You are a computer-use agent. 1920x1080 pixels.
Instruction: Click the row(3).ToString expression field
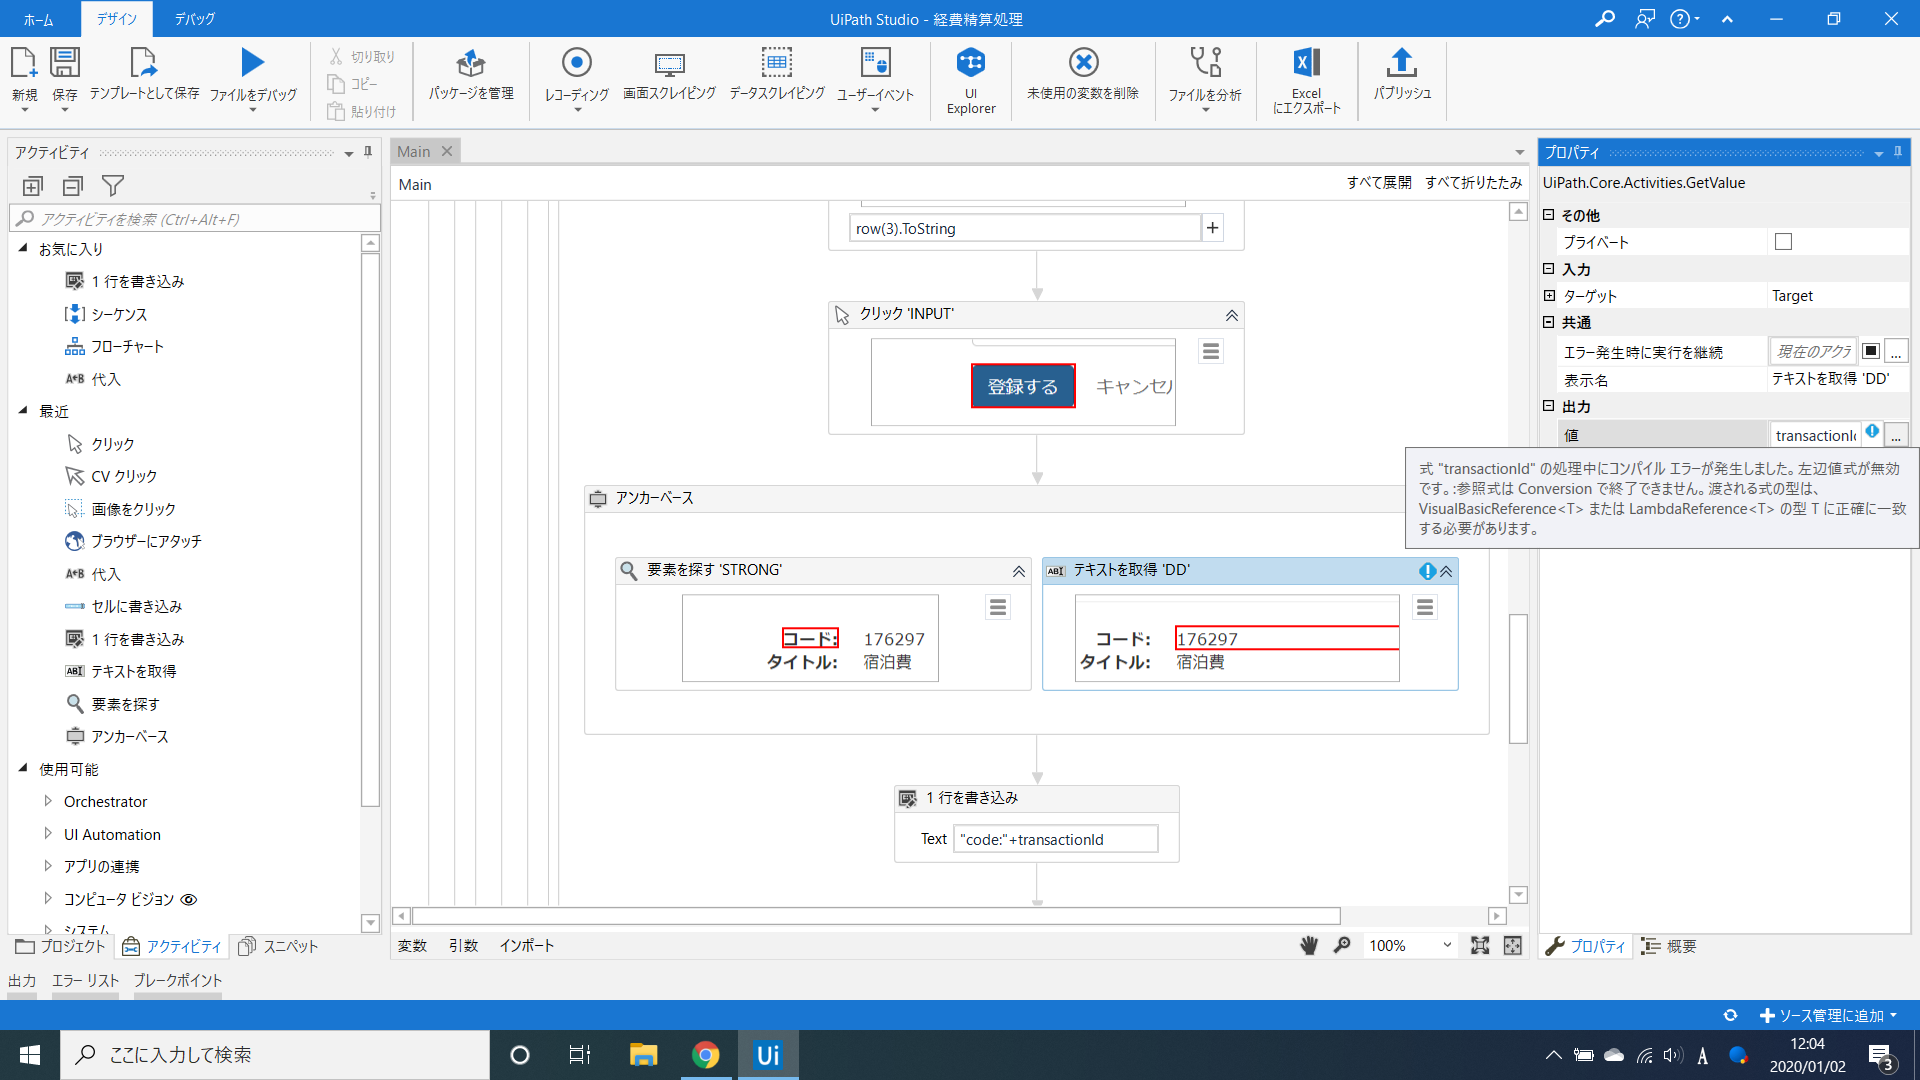(1025, 228)
